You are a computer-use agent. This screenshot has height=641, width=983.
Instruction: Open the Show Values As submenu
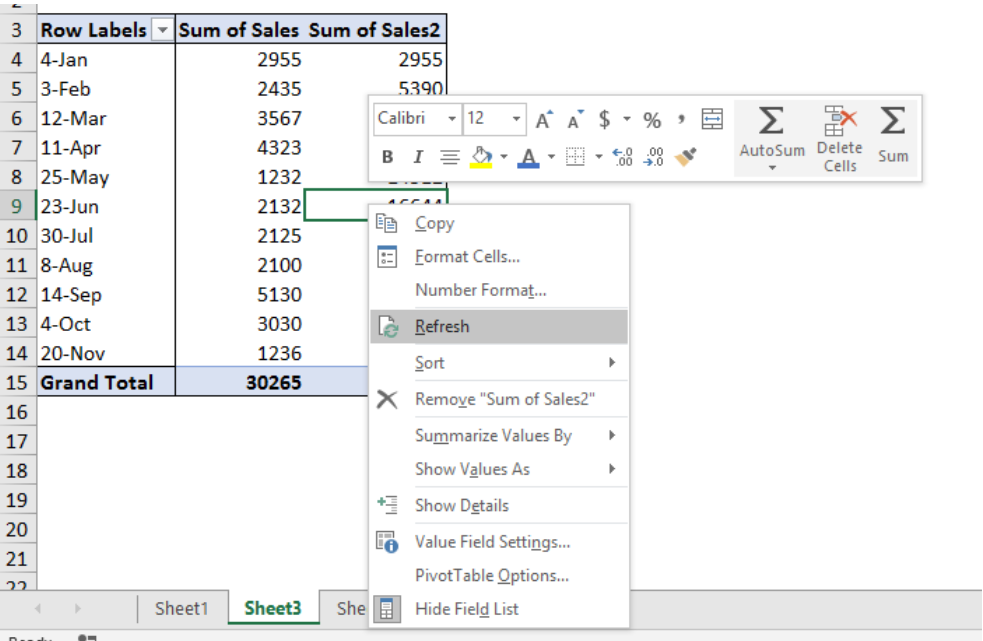(500, 469)
